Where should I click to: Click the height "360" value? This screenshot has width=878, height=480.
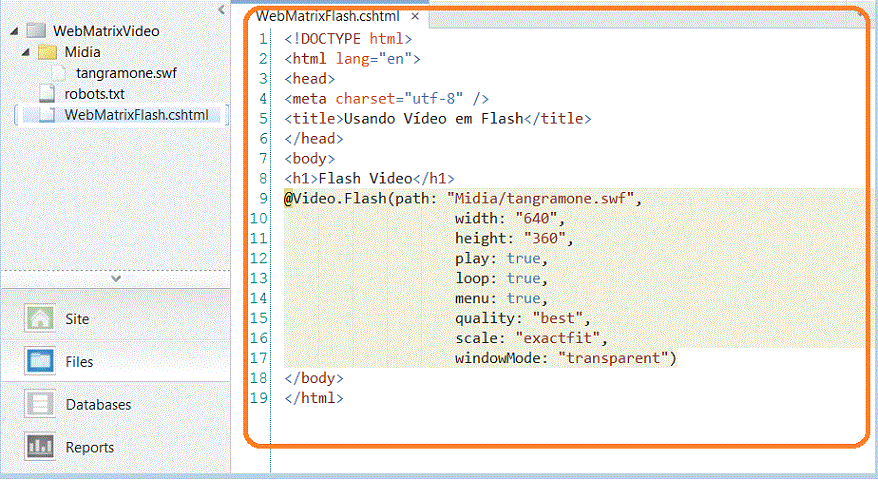(545, 239)
